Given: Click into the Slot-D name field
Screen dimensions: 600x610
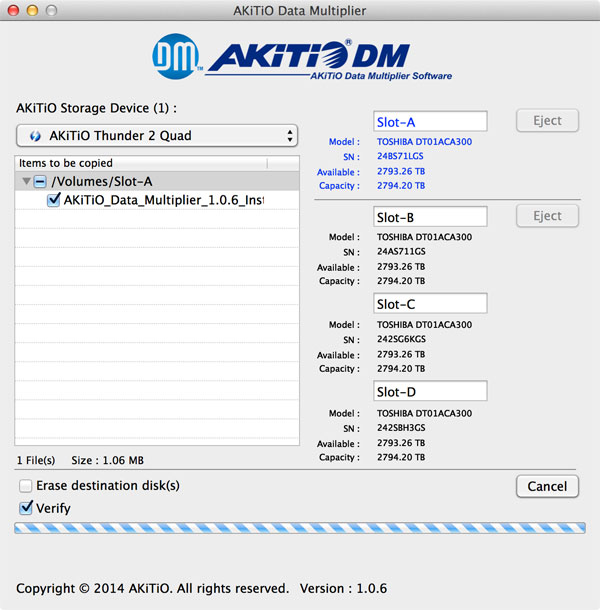Looking at the screenshot, I should (430, 390).
